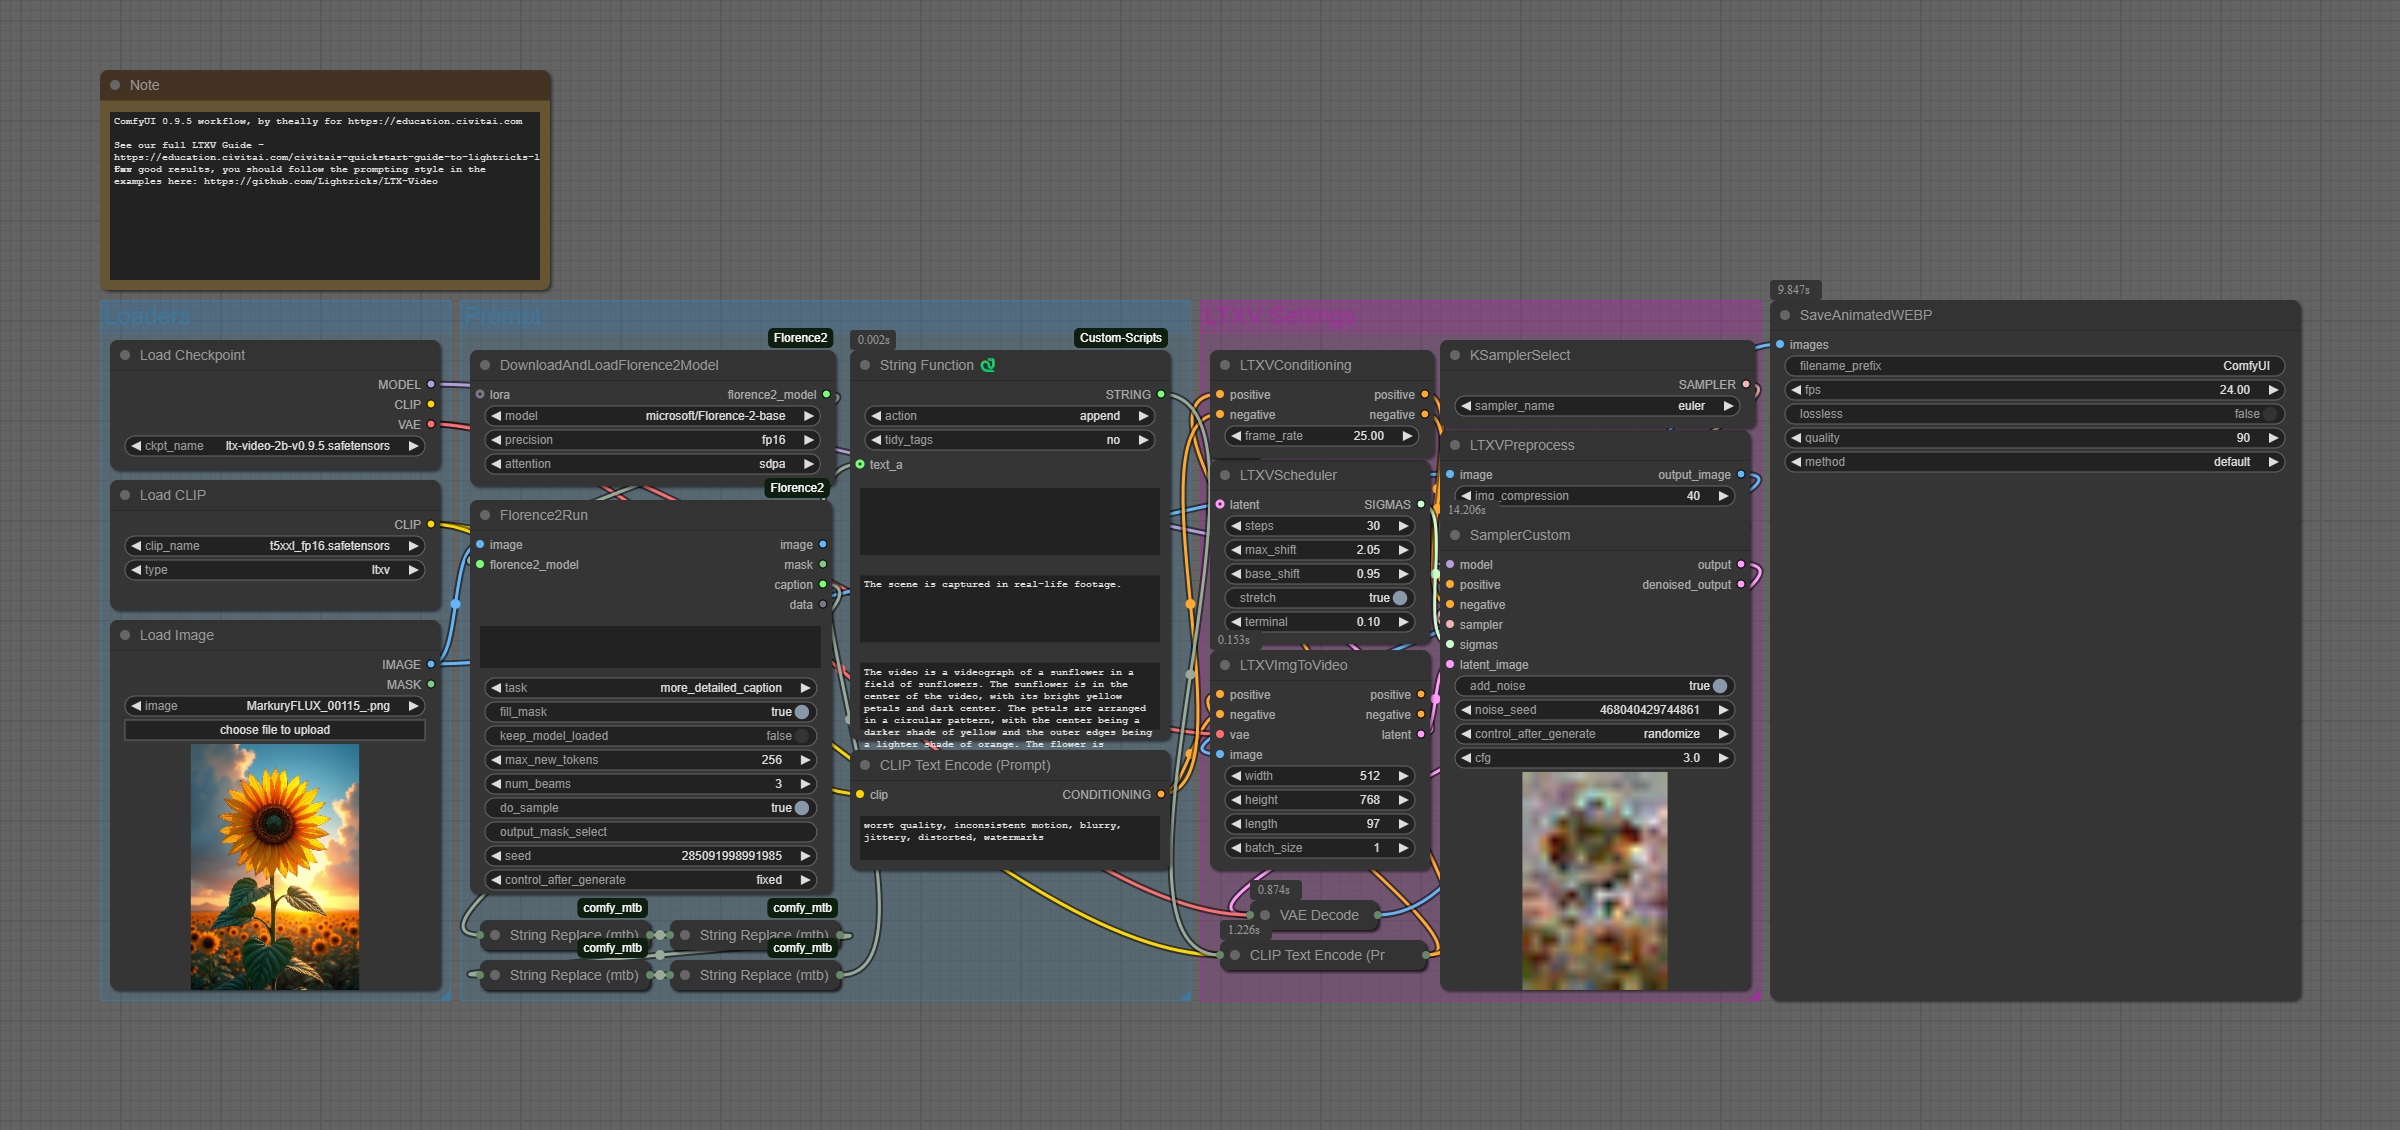Collapse the Load Checkpoint node via its dot
The height and width of the screenshot is (1130, 2400).
[x=125, y=355]
